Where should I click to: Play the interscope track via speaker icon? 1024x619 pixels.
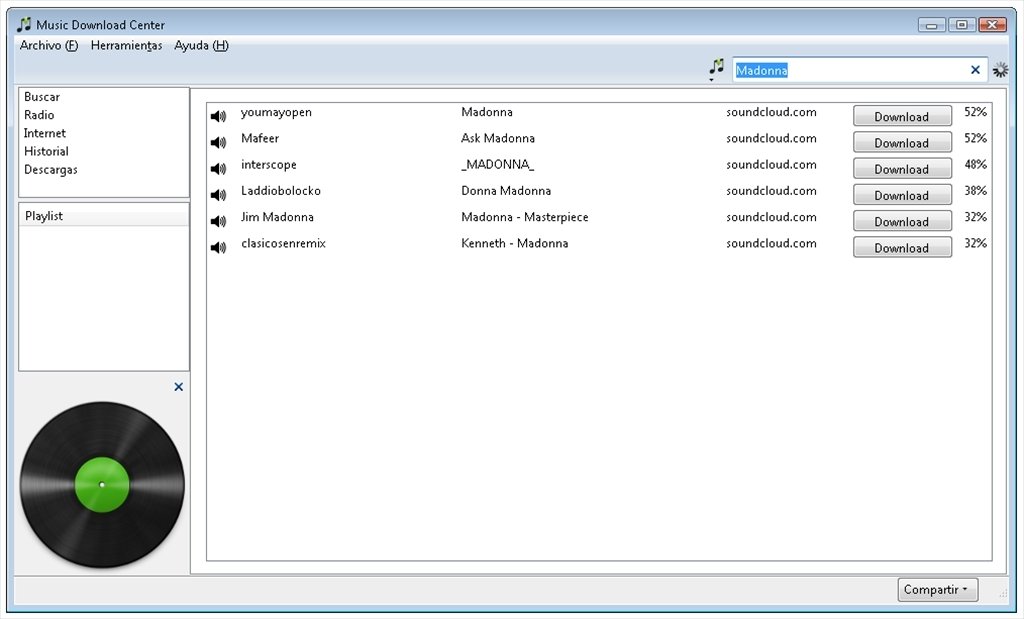218,168
